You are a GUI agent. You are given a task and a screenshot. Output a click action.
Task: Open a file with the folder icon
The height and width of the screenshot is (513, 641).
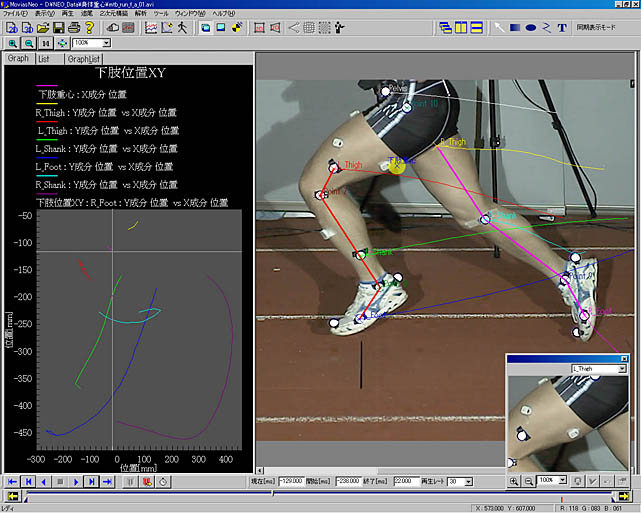coord(43,28)
